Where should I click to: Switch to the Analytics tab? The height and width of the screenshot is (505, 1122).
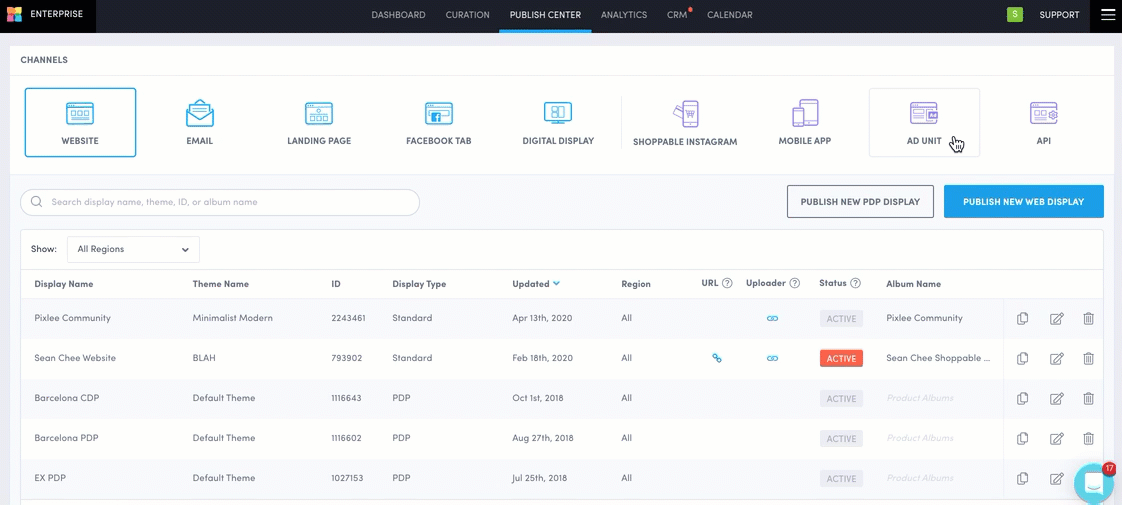(624, 15)
